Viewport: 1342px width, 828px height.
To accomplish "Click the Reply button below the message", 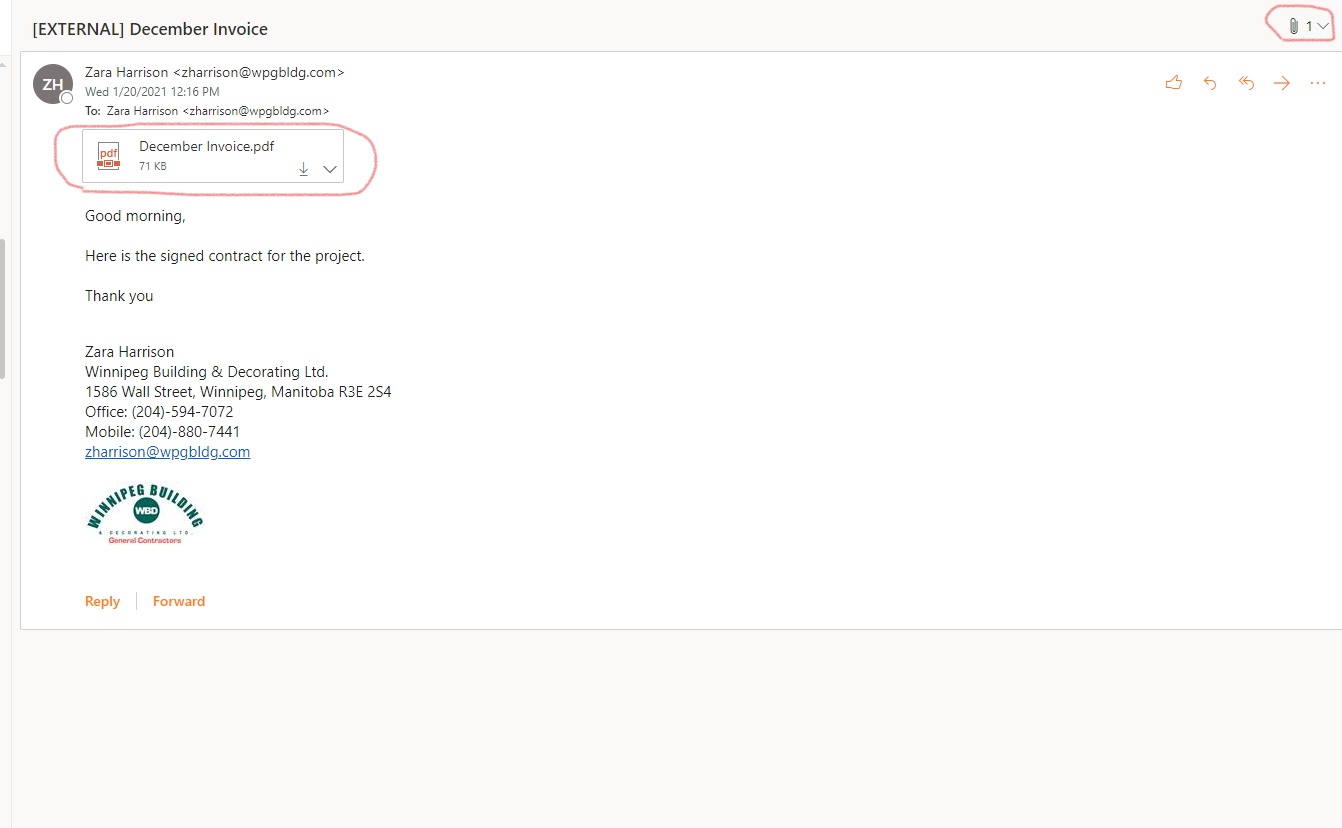I will coord(102,601).
